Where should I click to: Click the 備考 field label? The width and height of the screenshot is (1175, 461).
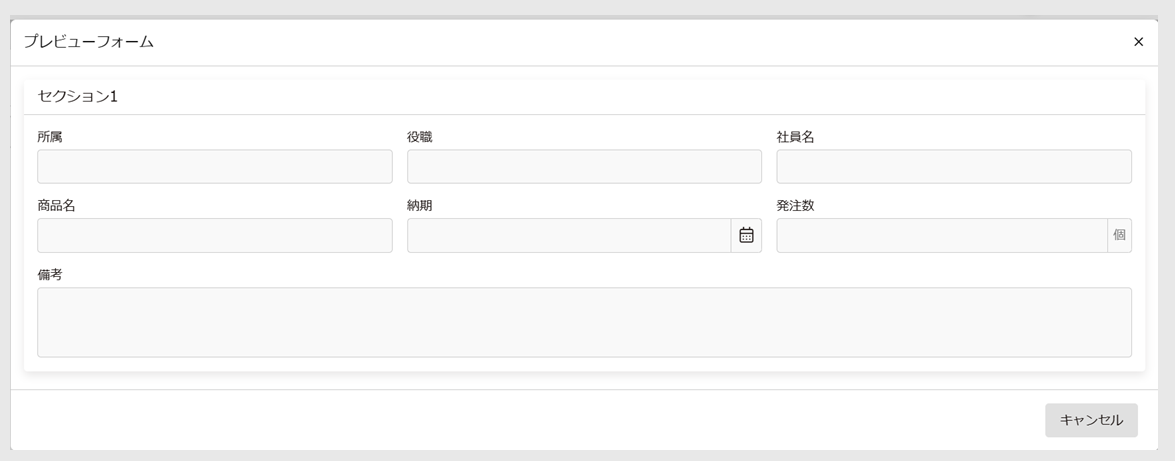point(50,275)
